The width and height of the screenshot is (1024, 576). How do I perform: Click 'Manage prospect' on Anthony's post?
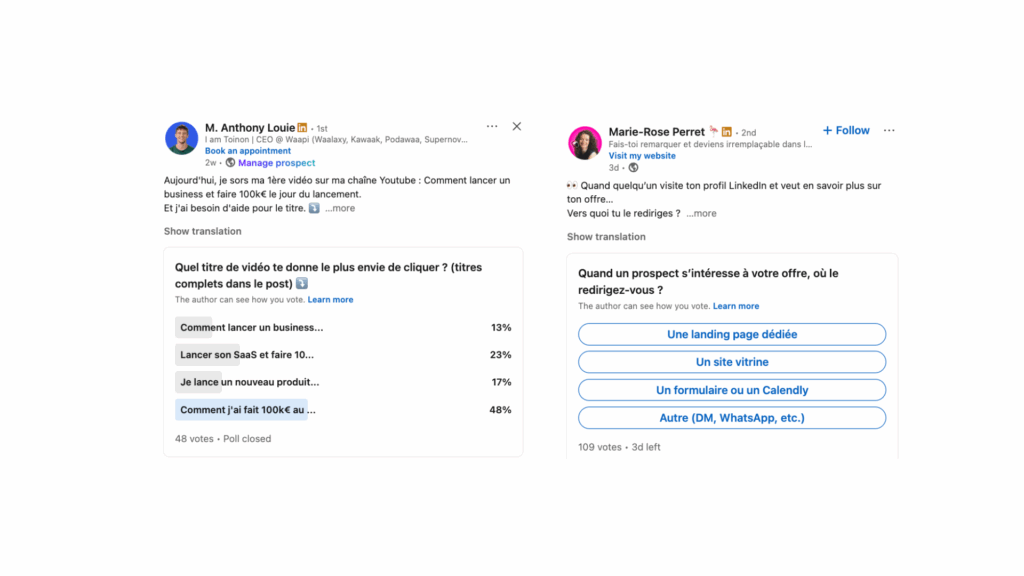click(x=276, y=163)
